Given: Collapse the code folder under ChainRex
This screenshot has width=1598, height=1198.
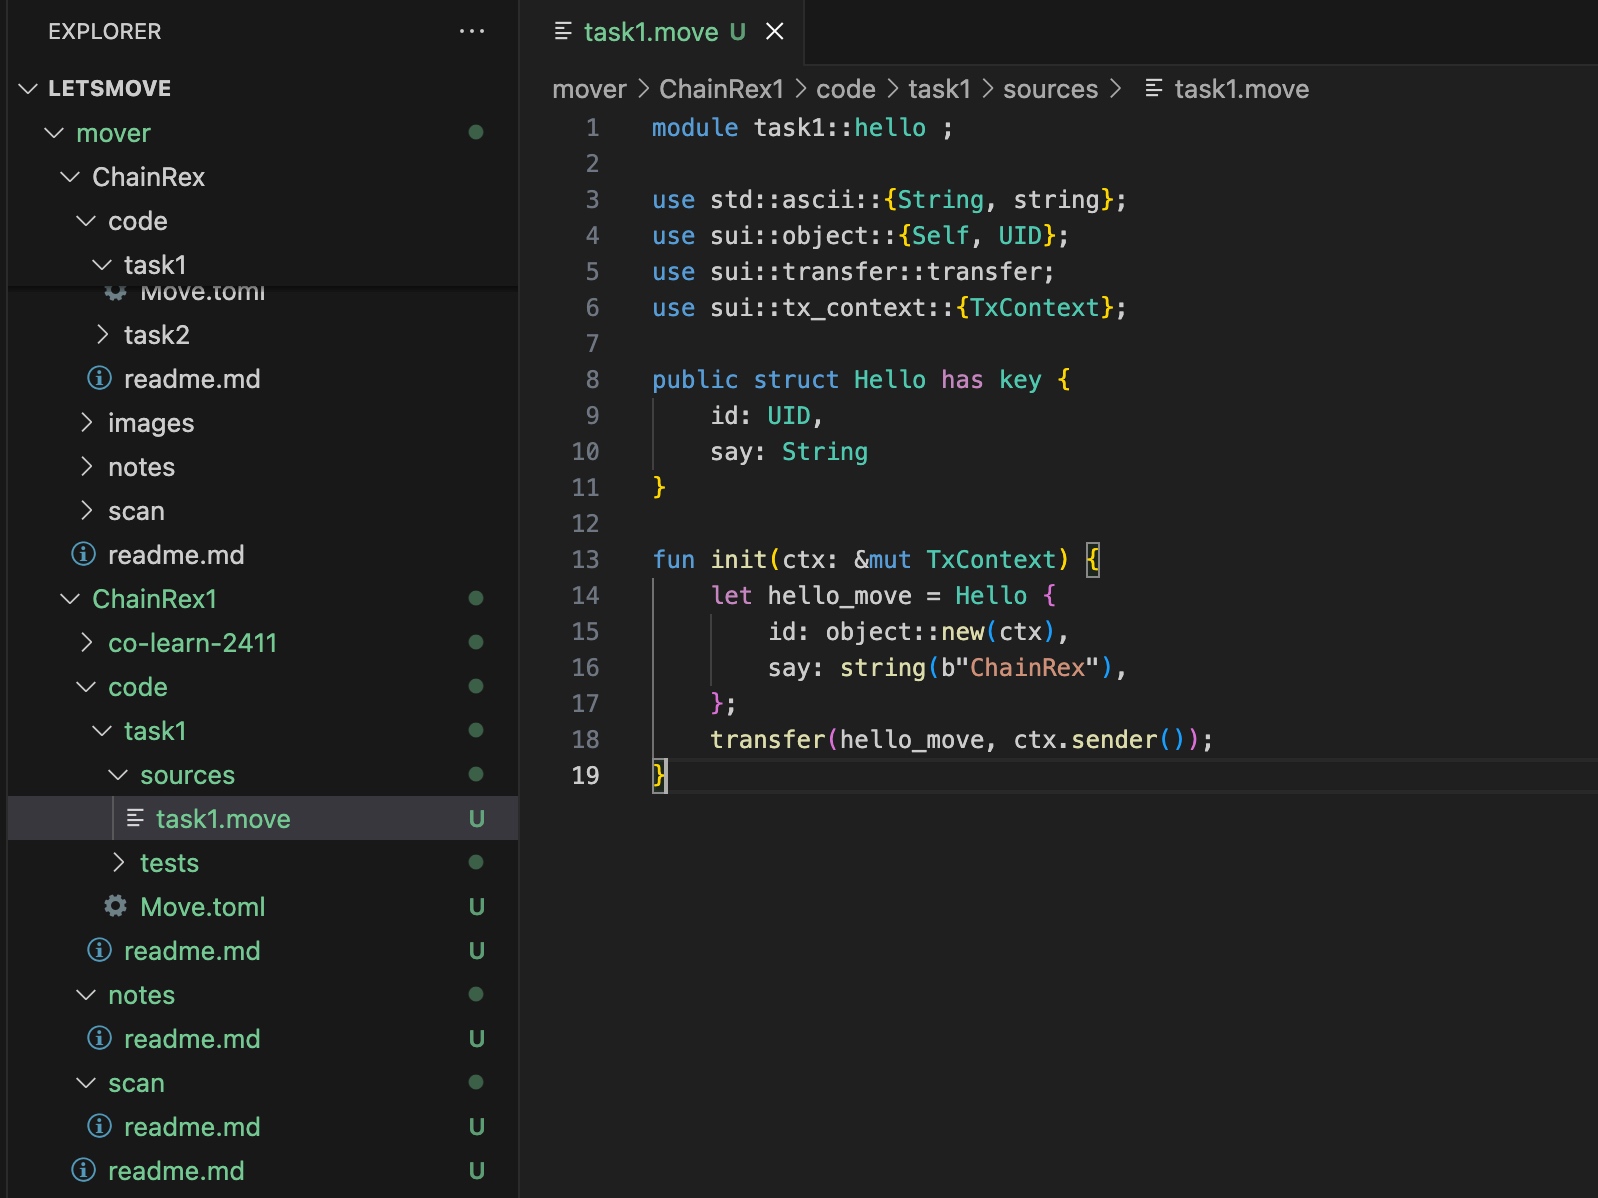Looking at the screenshot, I should pyautogui.click(x=86, y=221).
